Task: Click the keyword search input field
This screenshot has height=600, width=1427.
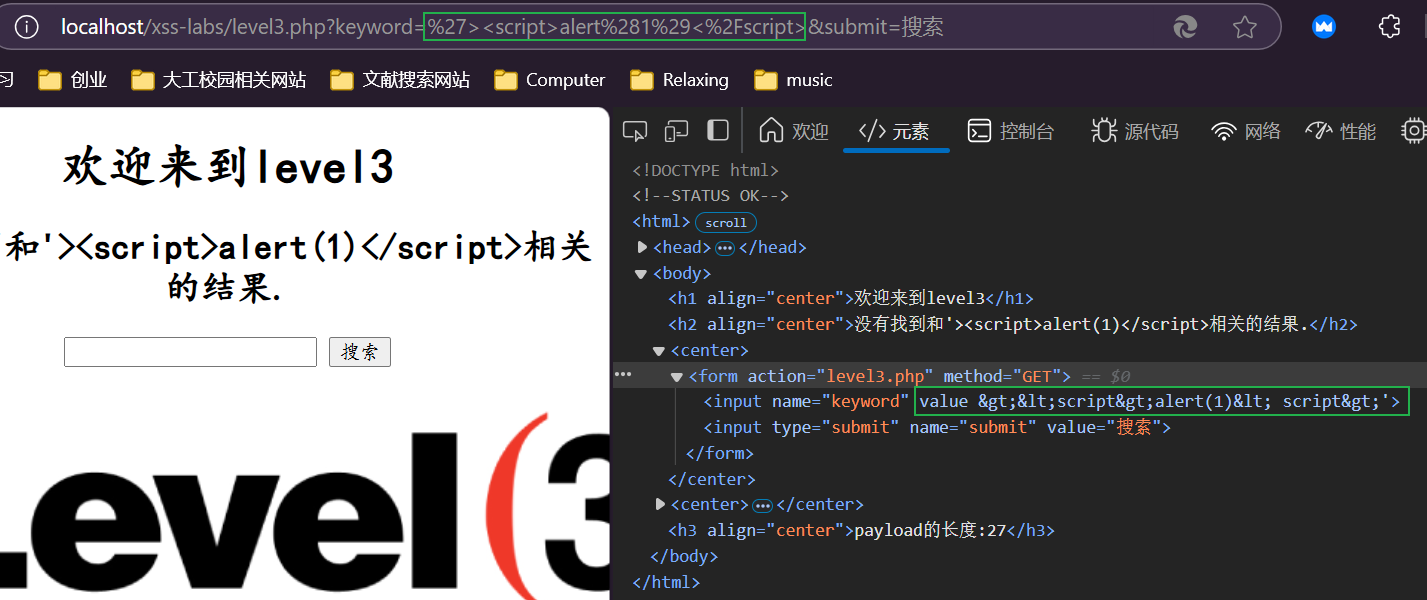Action: (190, 352)
